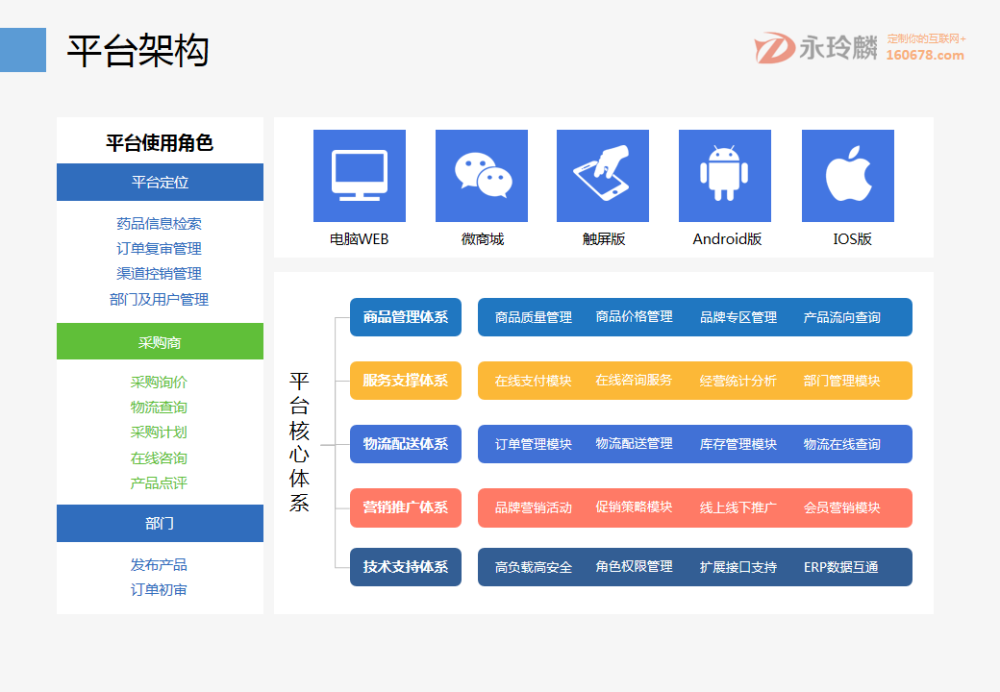Screen dimensions: 1000x692
Task: Toggle the 采购商 green section header
Action: click(x=160, y=341)
